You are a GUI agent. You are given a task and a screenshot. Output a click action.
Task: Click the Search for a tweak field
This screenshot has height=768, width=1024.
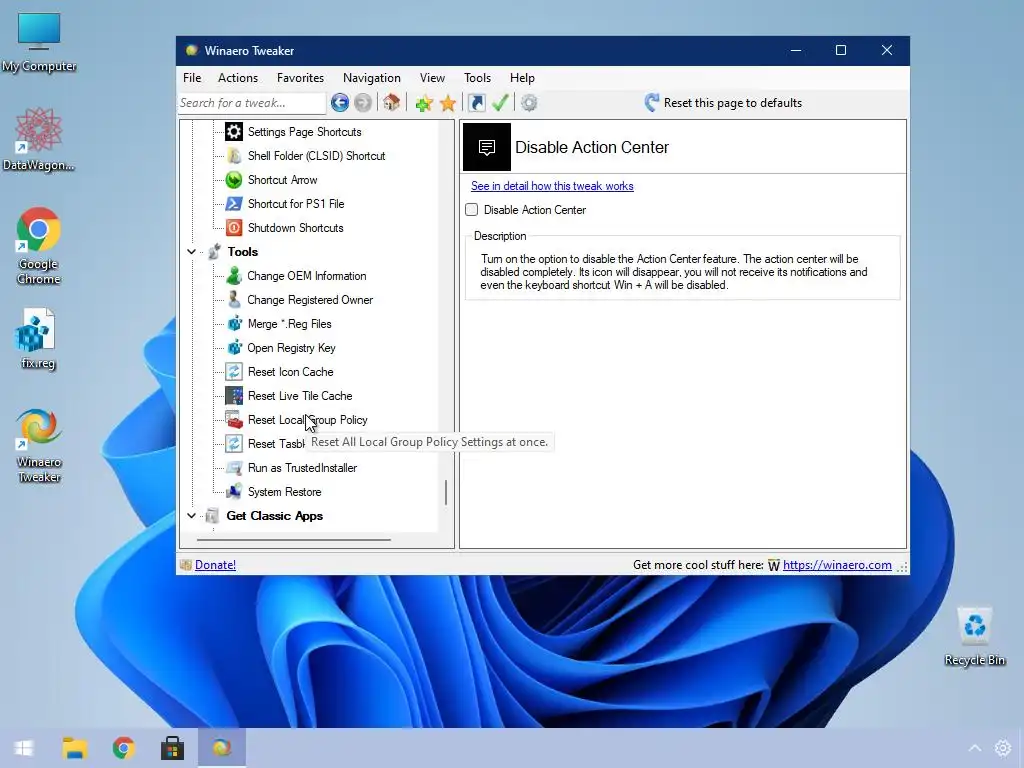[252, 103]
